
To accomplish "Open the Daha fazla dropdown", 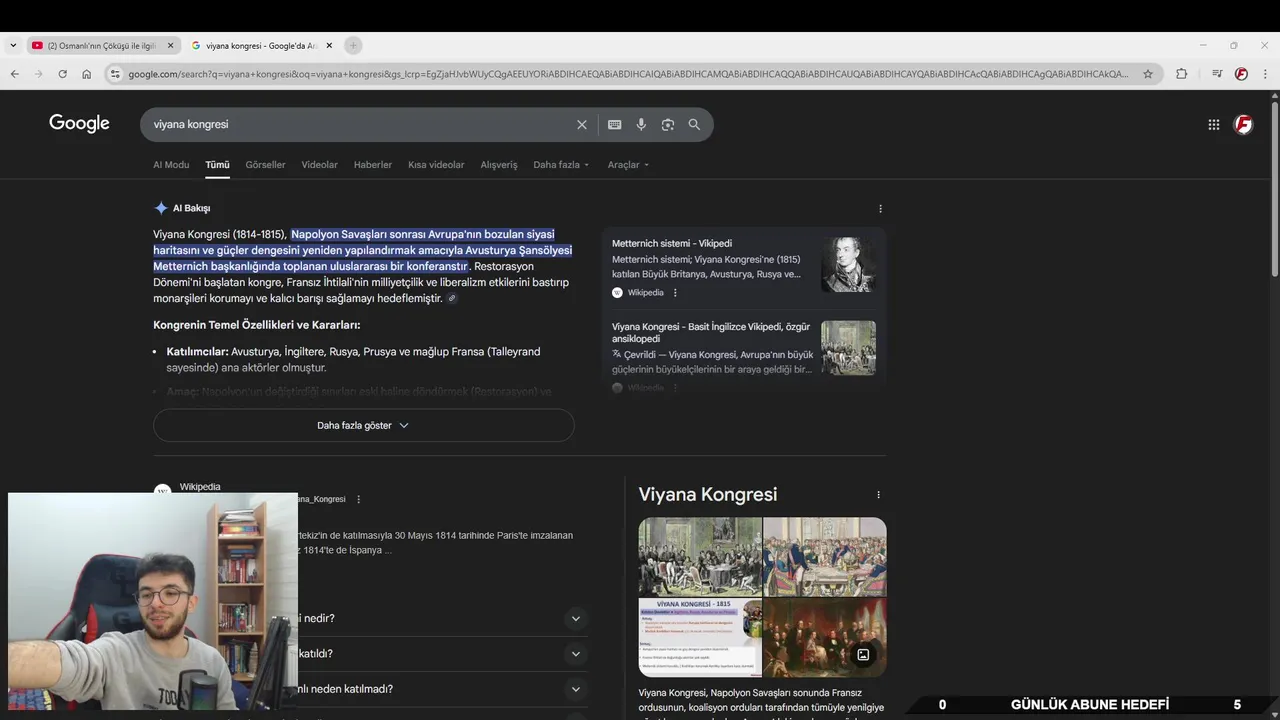I will (x=561, y=165).
